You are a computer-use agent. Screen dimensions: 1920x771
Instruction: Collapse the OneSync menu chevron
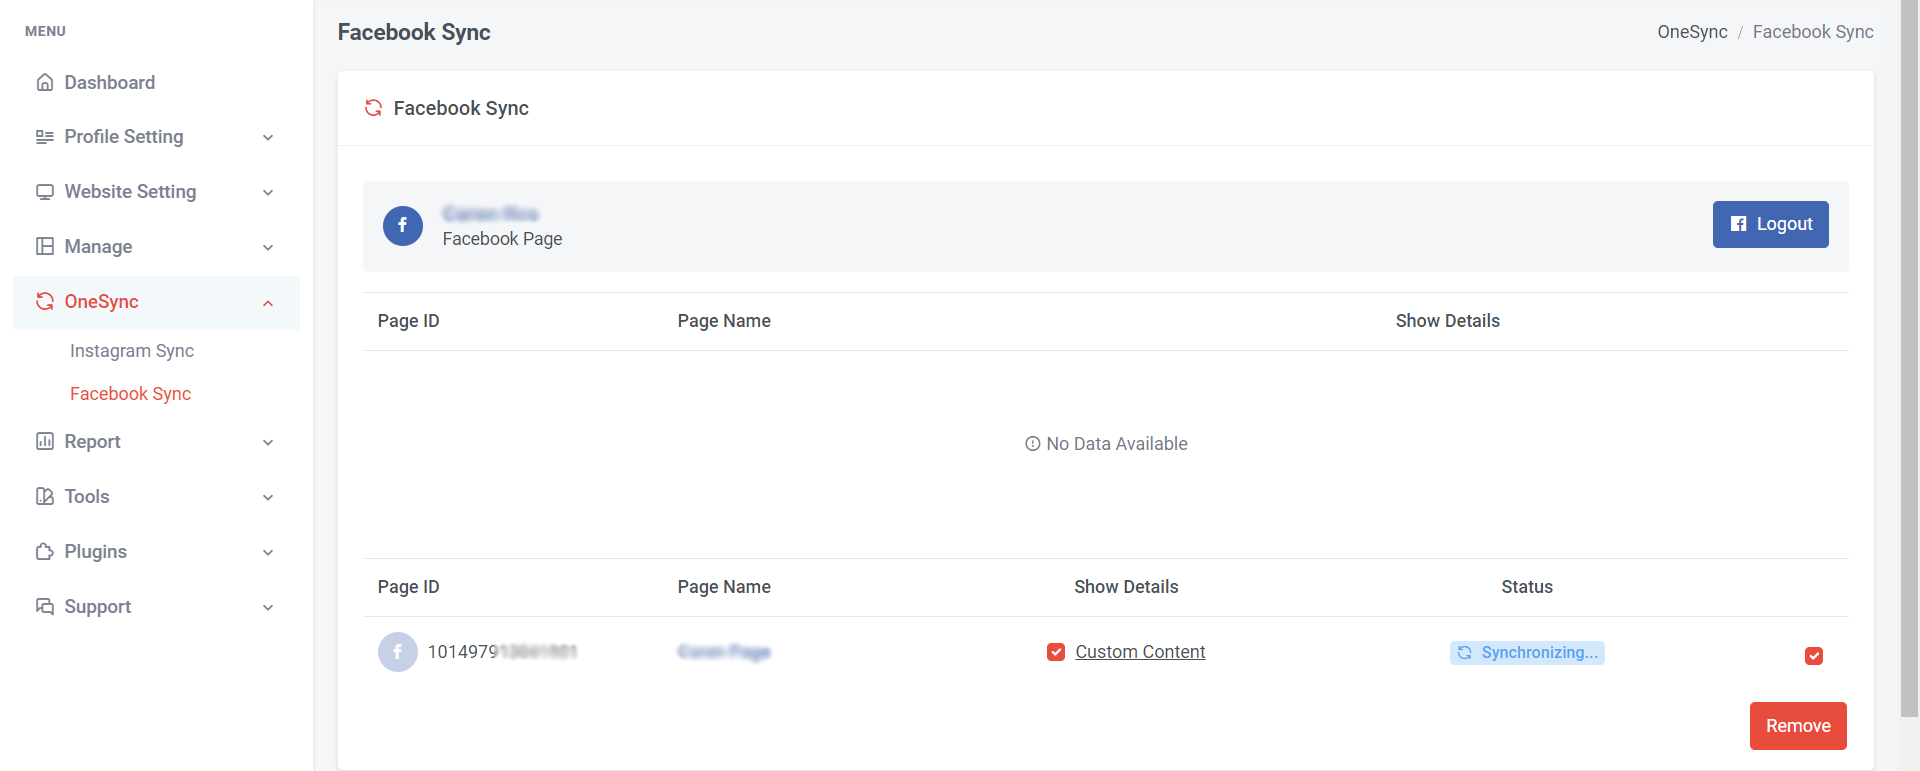268,303
